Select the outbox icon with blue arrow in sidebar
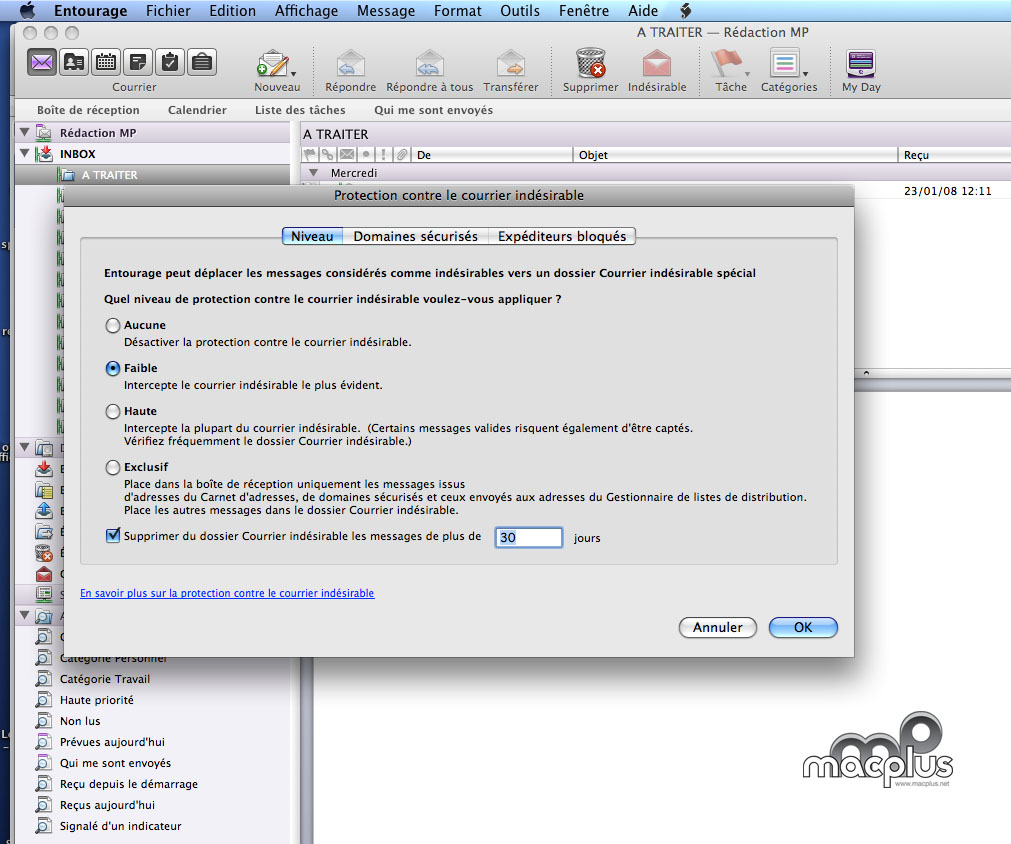 [44, 511]
